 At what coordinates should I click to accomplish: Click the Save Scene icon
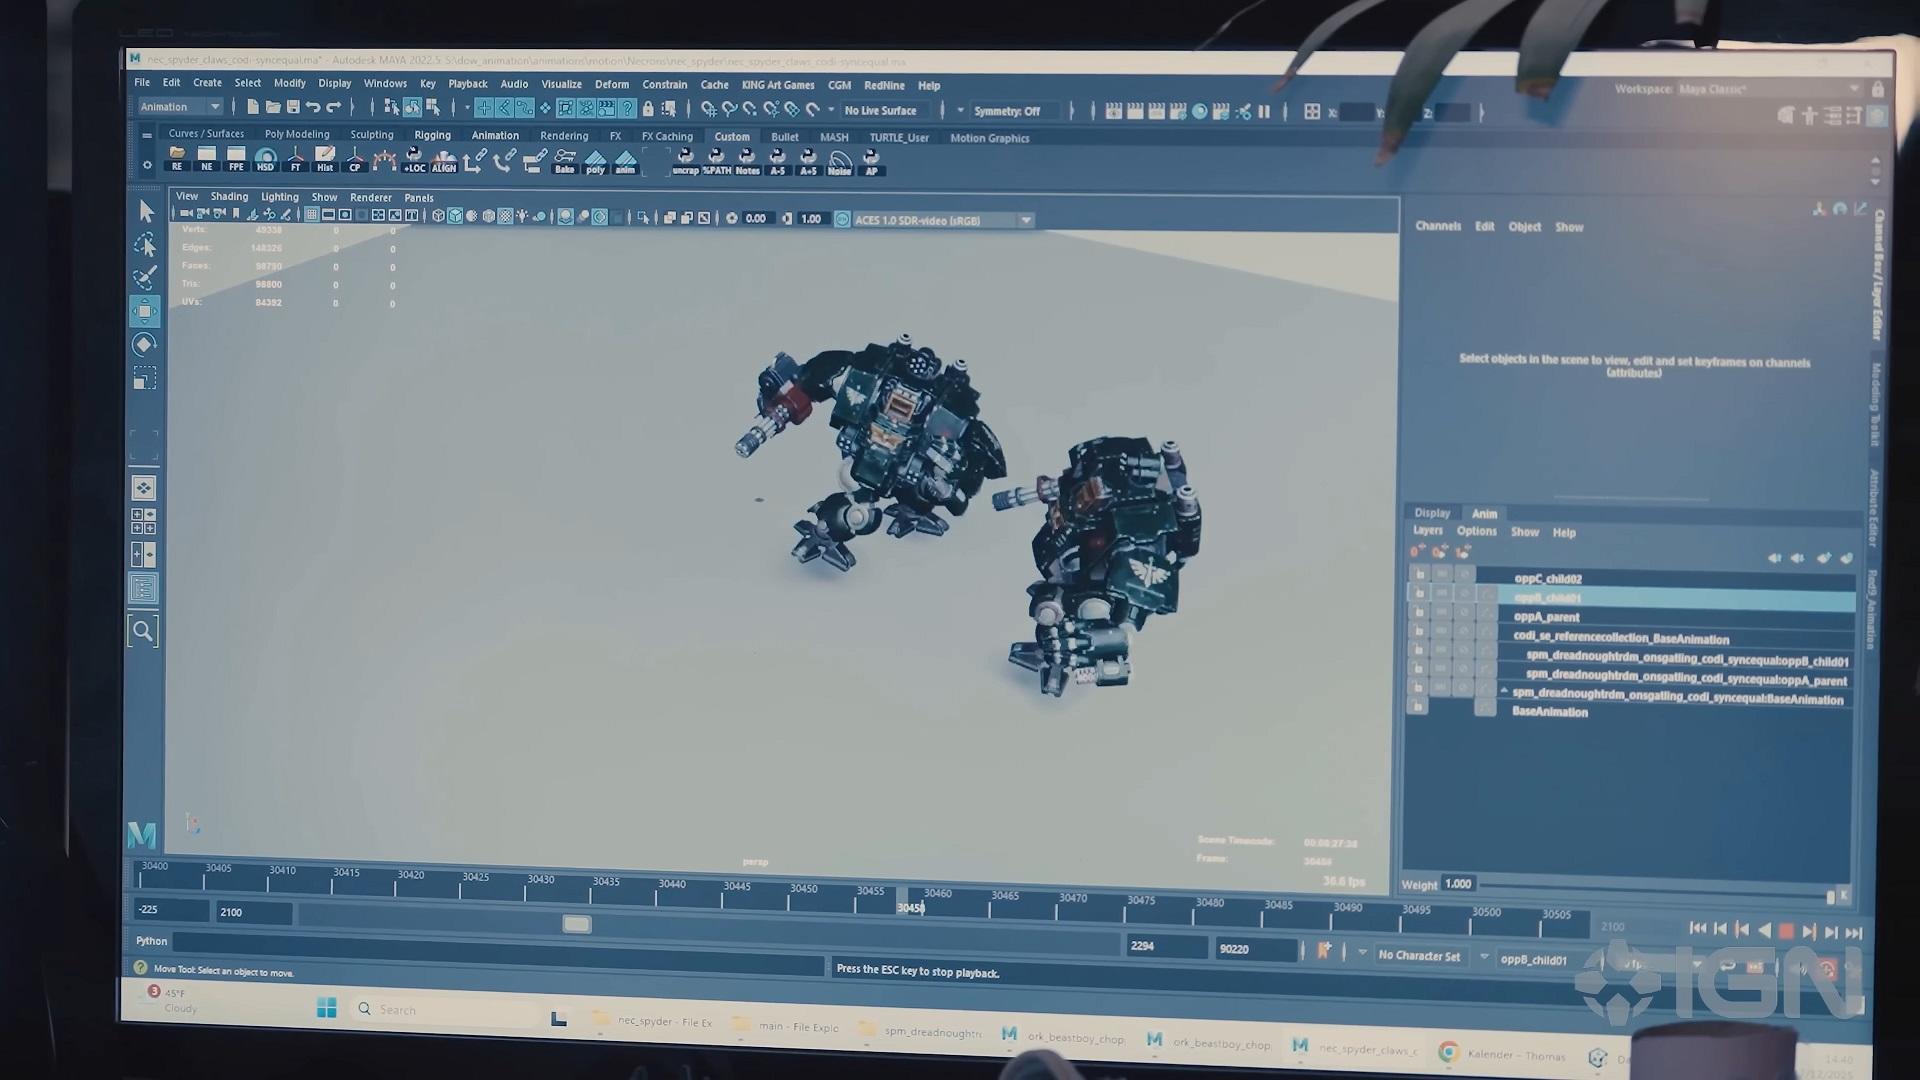tap(293, 107)
